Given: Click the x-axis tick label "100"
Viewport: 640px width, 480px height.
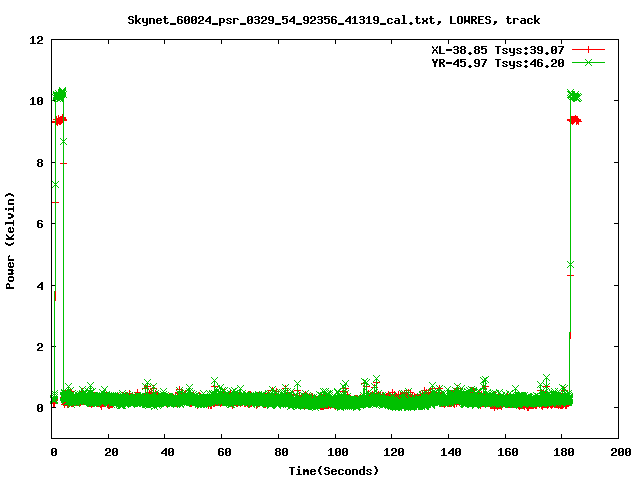Looking at the screenshot, I should 338,452.
